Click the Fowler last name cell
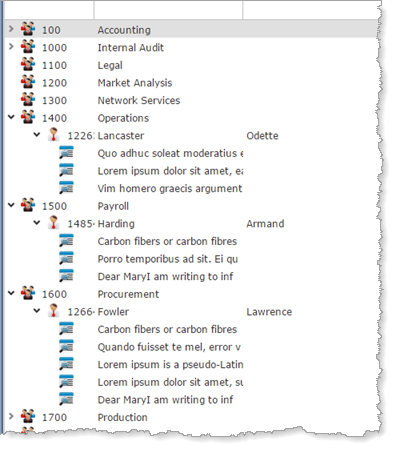 pos(113,312)
